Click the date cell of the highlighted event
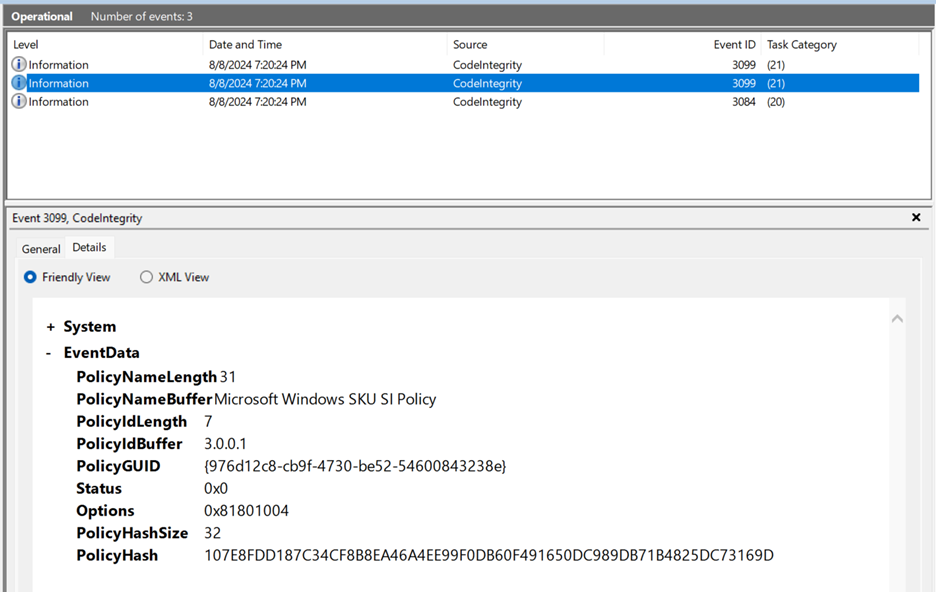 click(x=257, y=83)
